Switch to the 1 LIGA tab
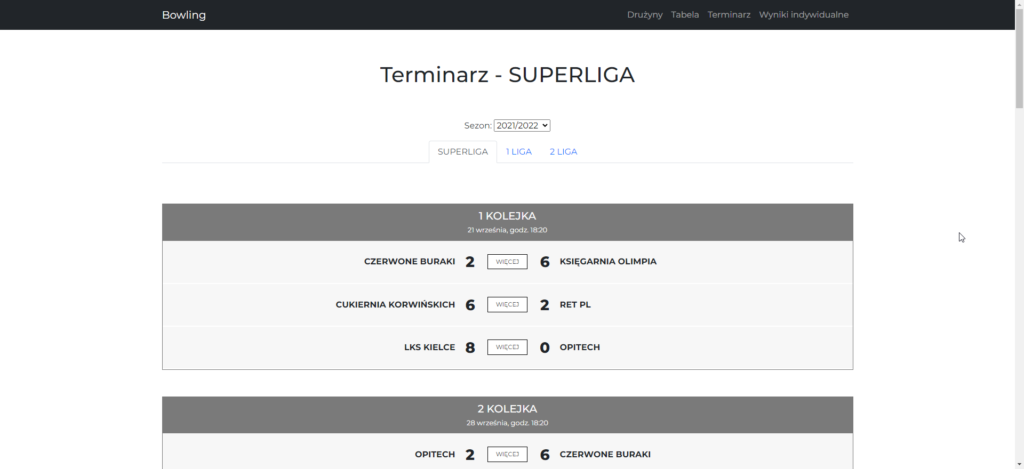1024x469 pixels. (x=519, y=152)
